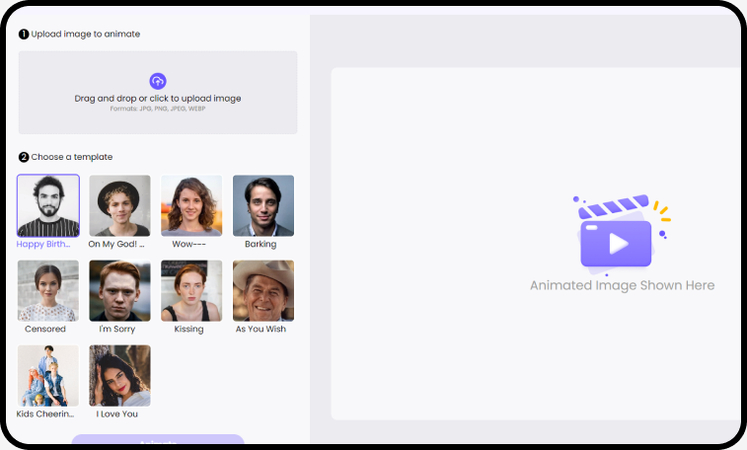The image size is (747, 450).
Task: Click the video clapperboard placeholder icon
Action: [617, 235]
